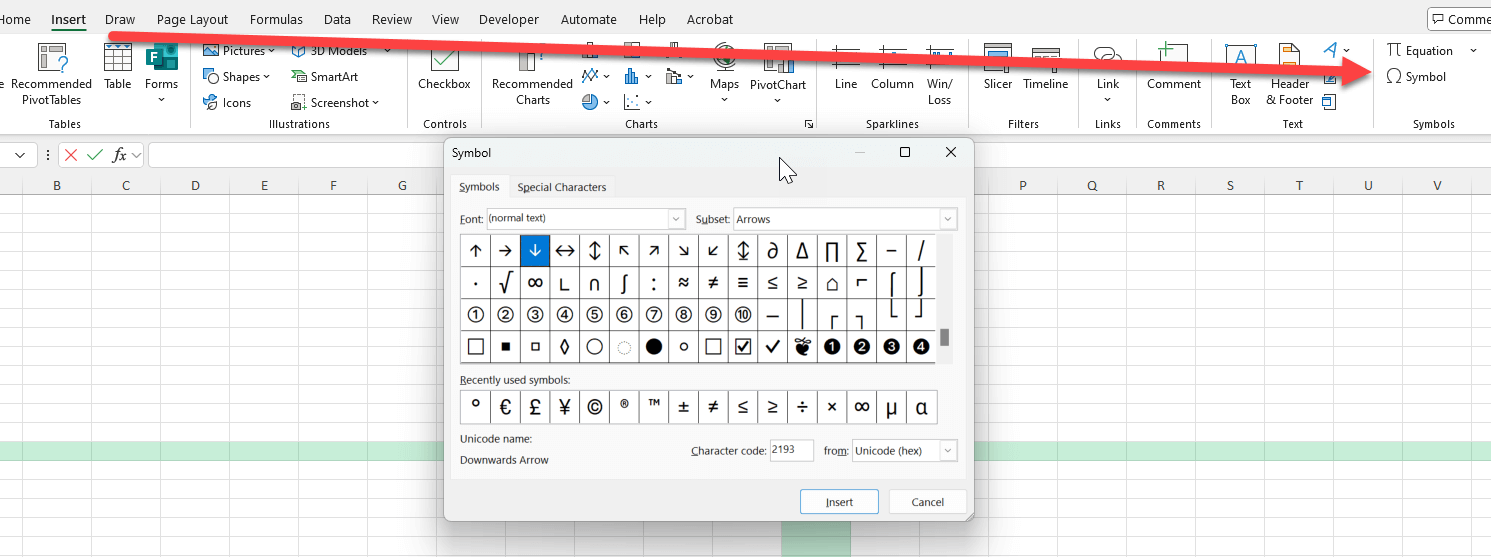This screenshot has height=557, width=1491.
Task: Click the Icons illustration button
Action: 227,102
